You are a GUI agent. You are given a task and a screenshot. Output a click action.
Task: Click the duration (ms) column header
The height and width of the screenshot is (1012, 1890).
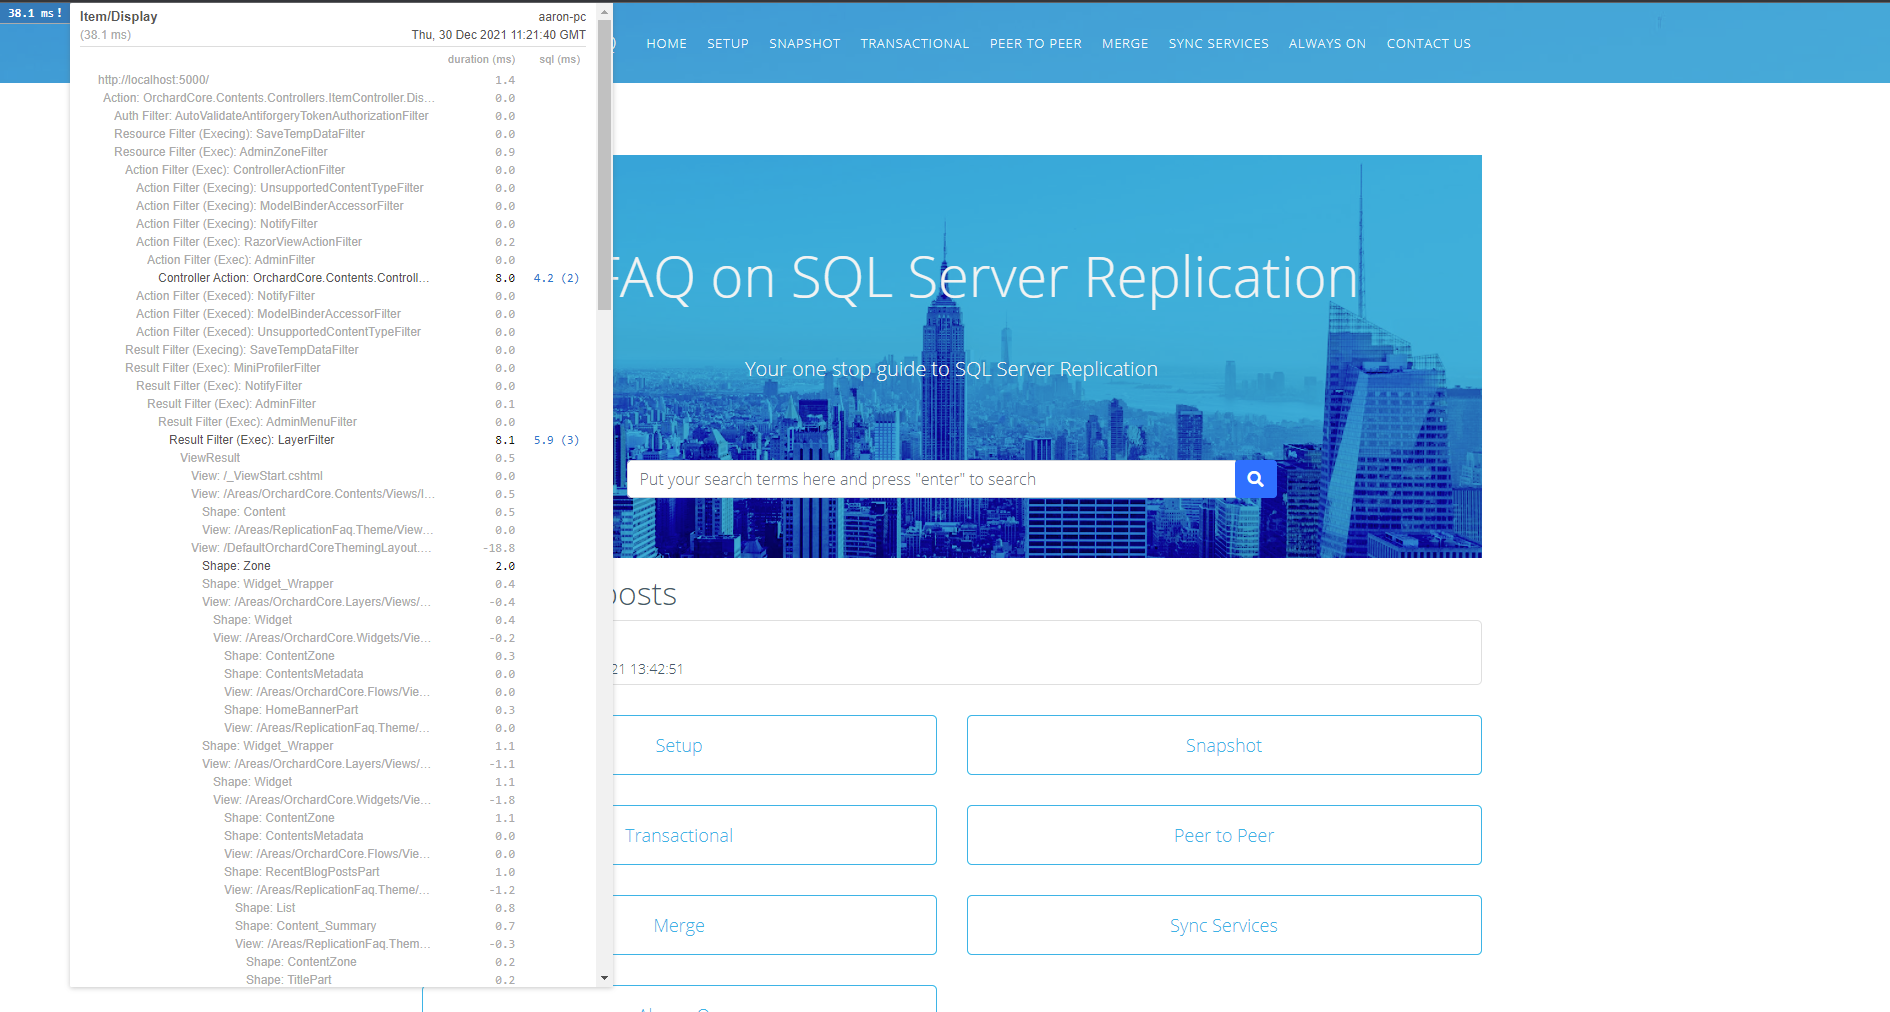coord(481,60)
